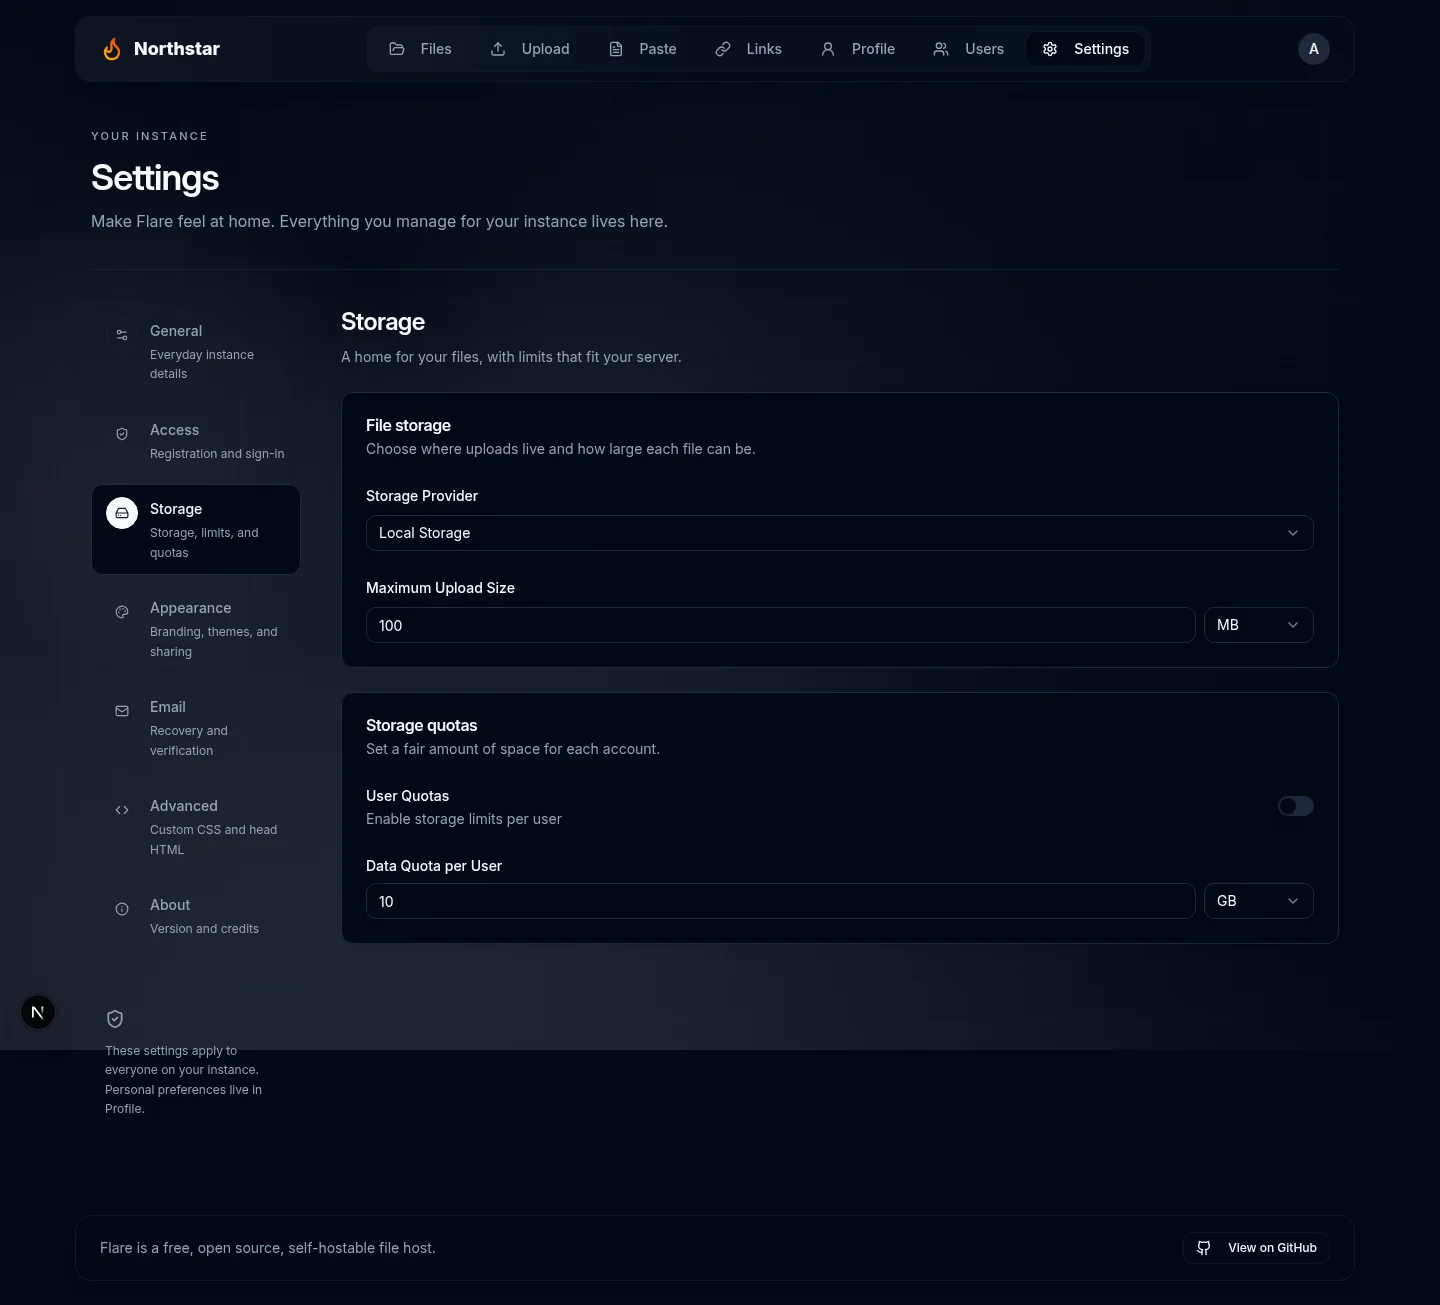The image size is (1440, 1305).
Task: Click the Advanced code brackets icon
Action: 122,810
